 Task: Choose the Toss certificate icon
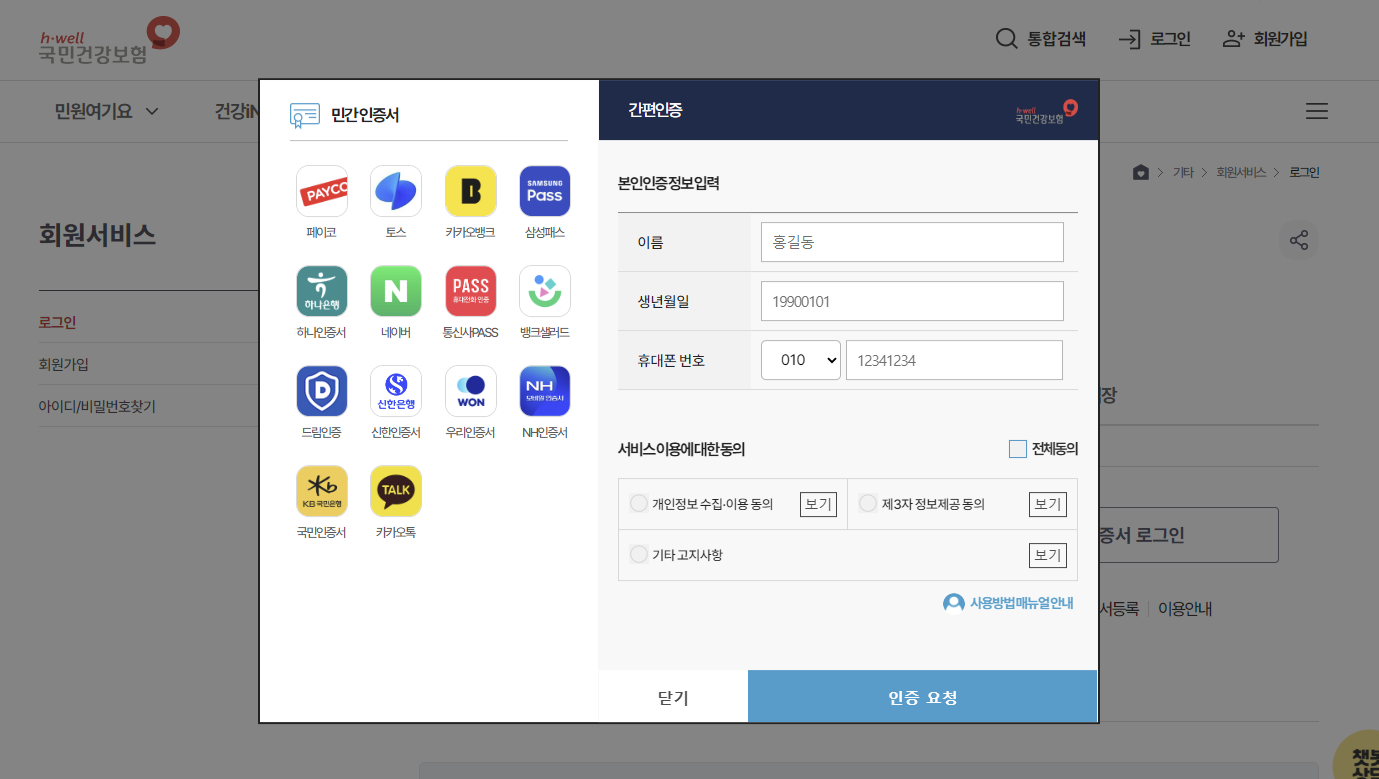pyautogui.click(x=396, y=191)
